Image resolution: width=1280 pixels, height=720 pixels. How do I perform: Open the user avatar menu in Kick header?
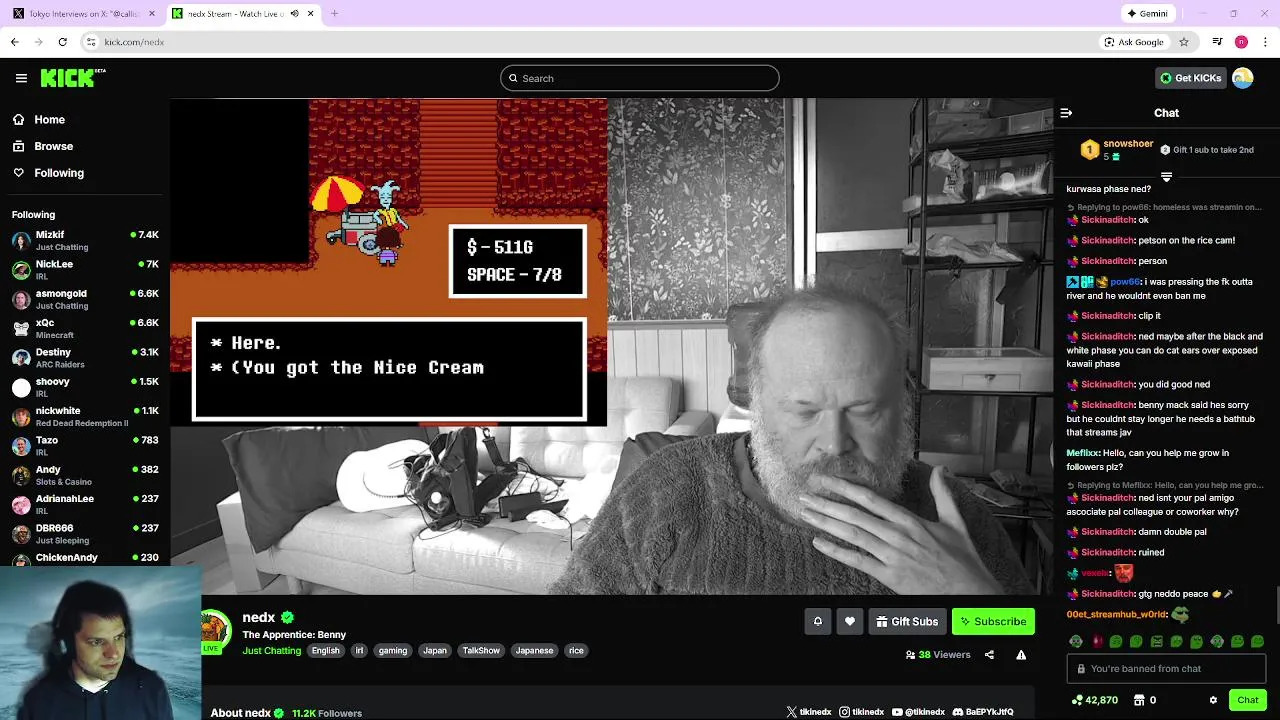coord(1243,78)
